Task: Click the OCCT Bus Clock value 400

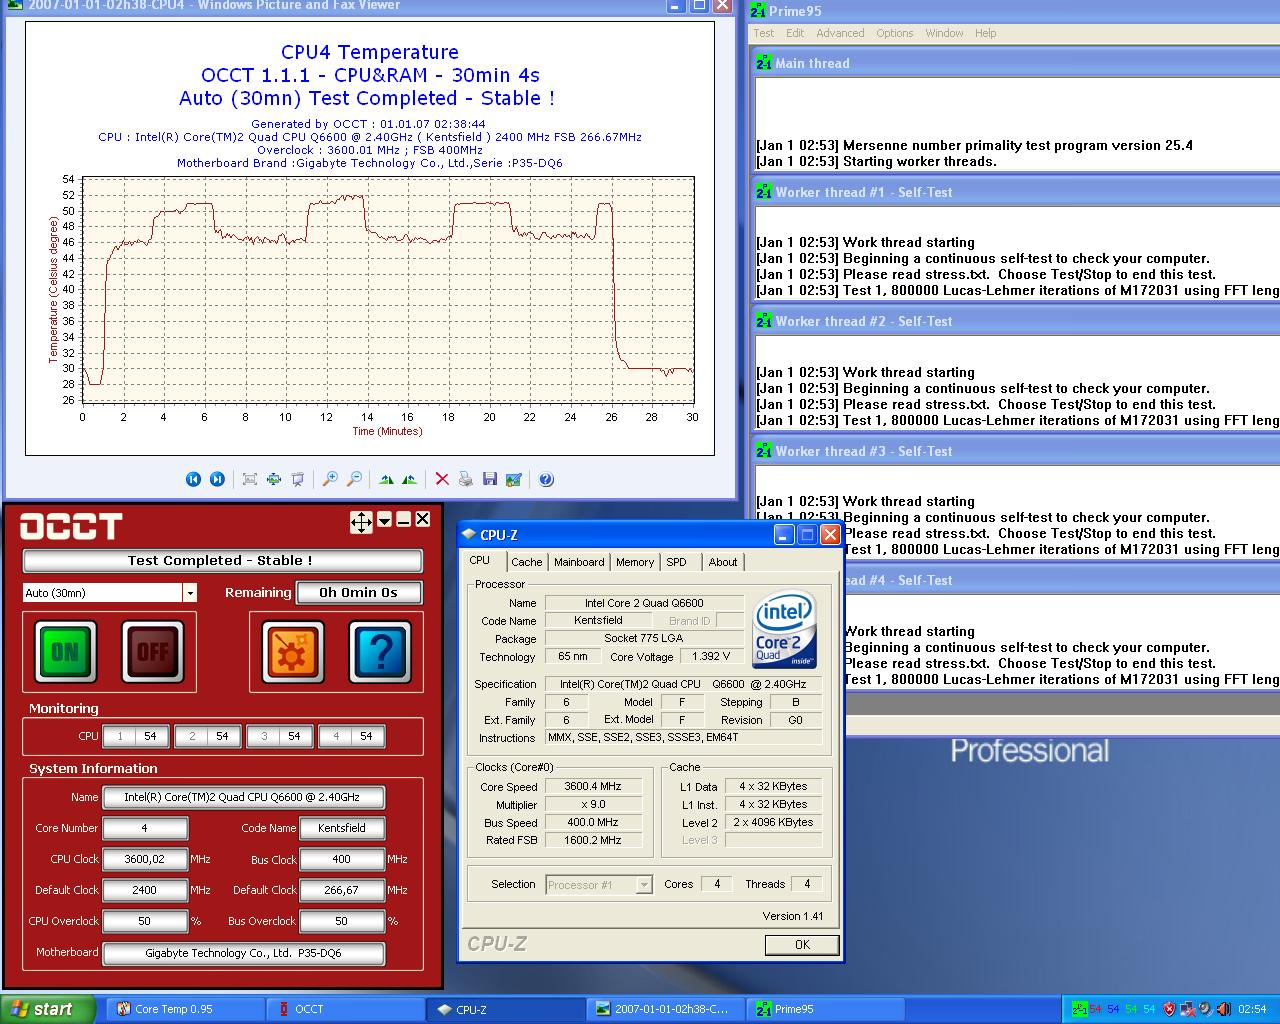Action: click(342, 859)
